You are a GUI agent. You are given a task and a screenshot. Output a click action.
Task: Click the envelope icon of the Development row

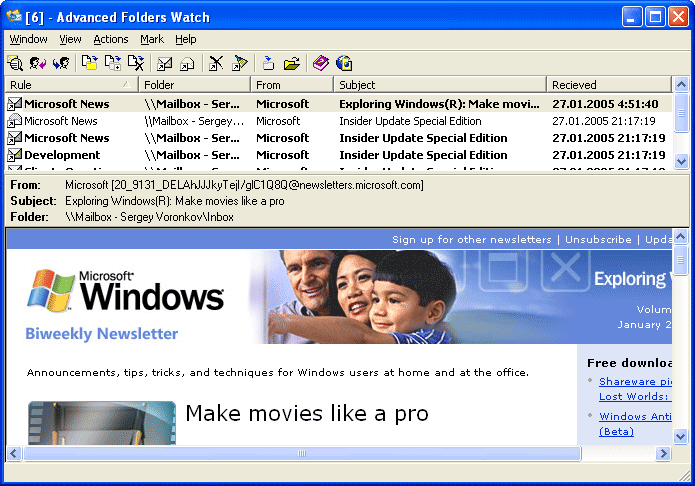pyautogui.click(x=15, y=155)
